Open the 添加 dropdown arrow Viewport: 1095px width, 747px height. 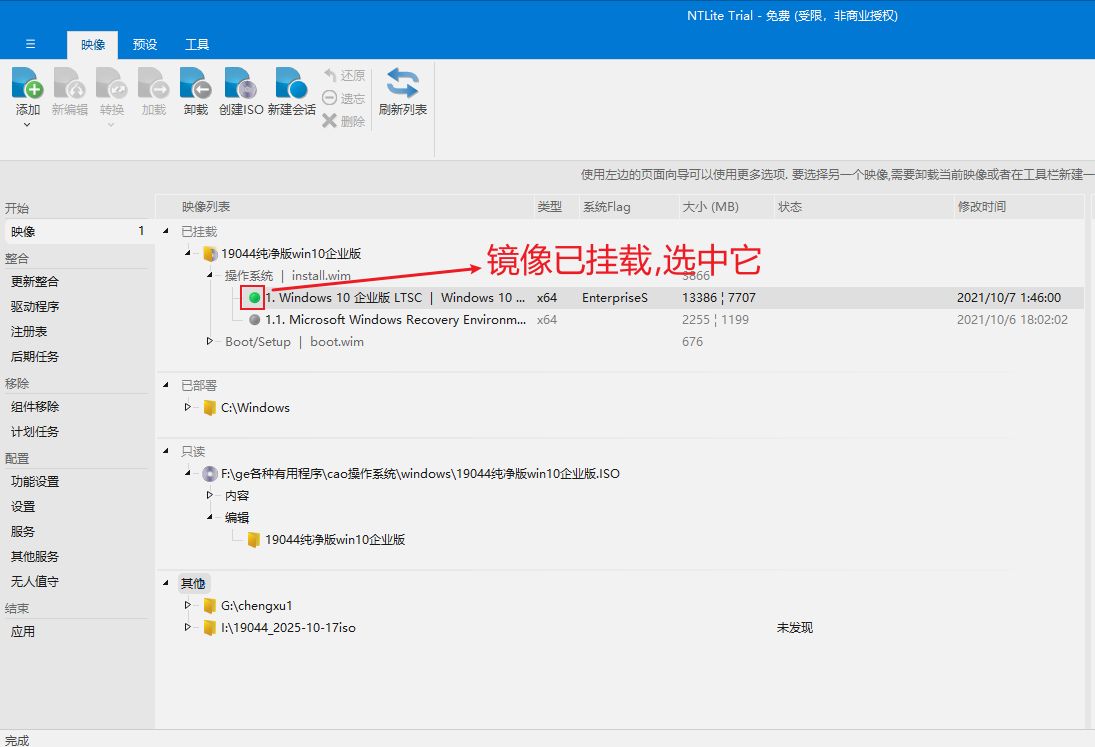tap(28, 125)
